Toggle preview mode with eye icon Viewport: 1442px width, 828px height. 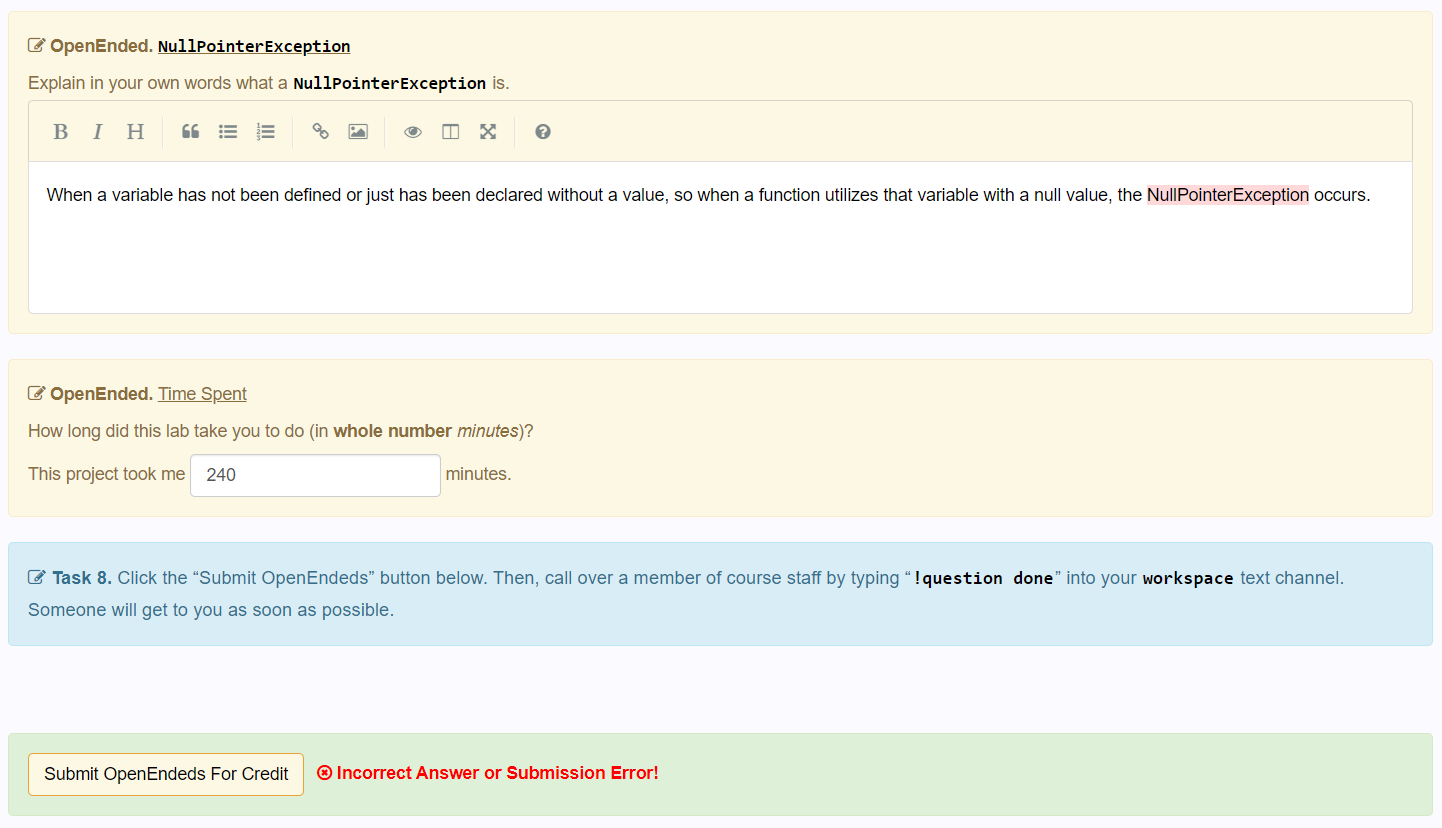click(x=413, y=132)
